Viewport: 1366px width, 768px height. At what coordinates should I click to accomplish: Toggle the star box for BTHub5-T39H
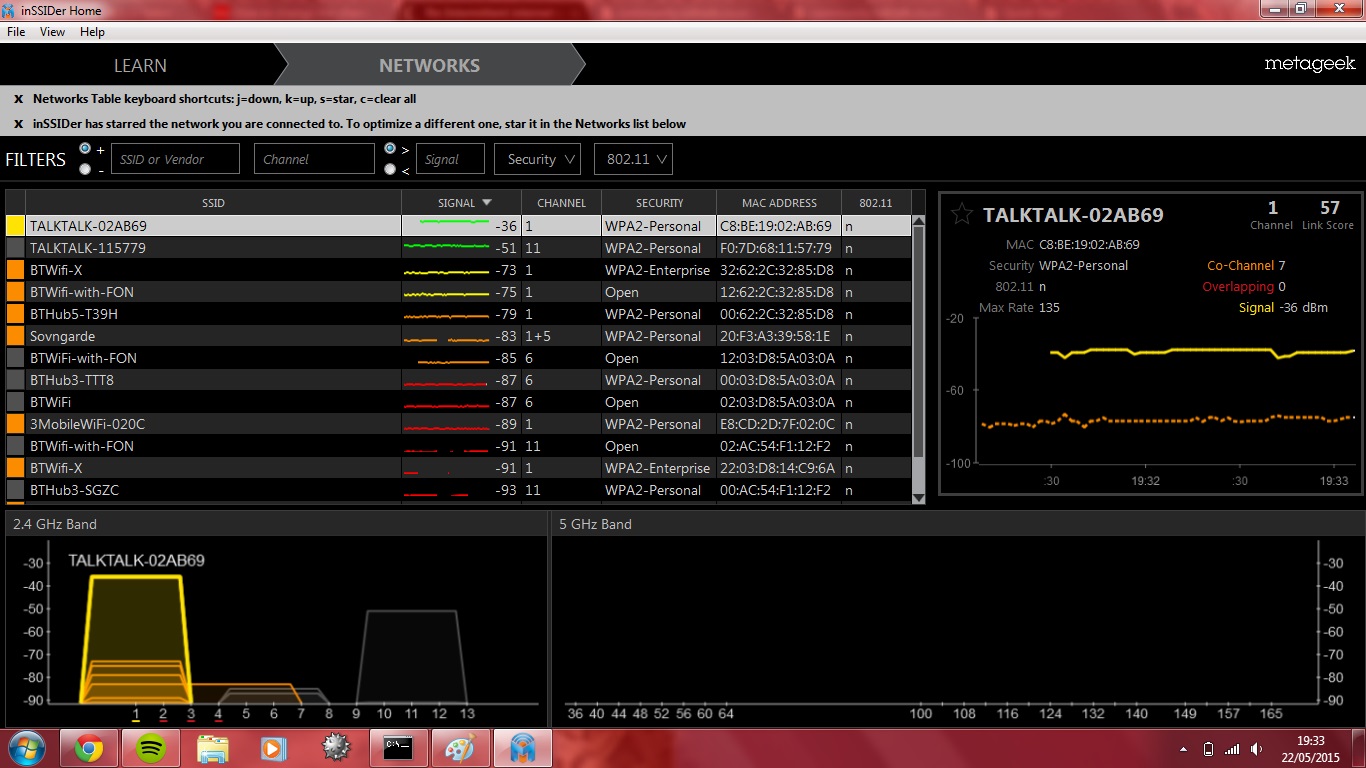15,314
